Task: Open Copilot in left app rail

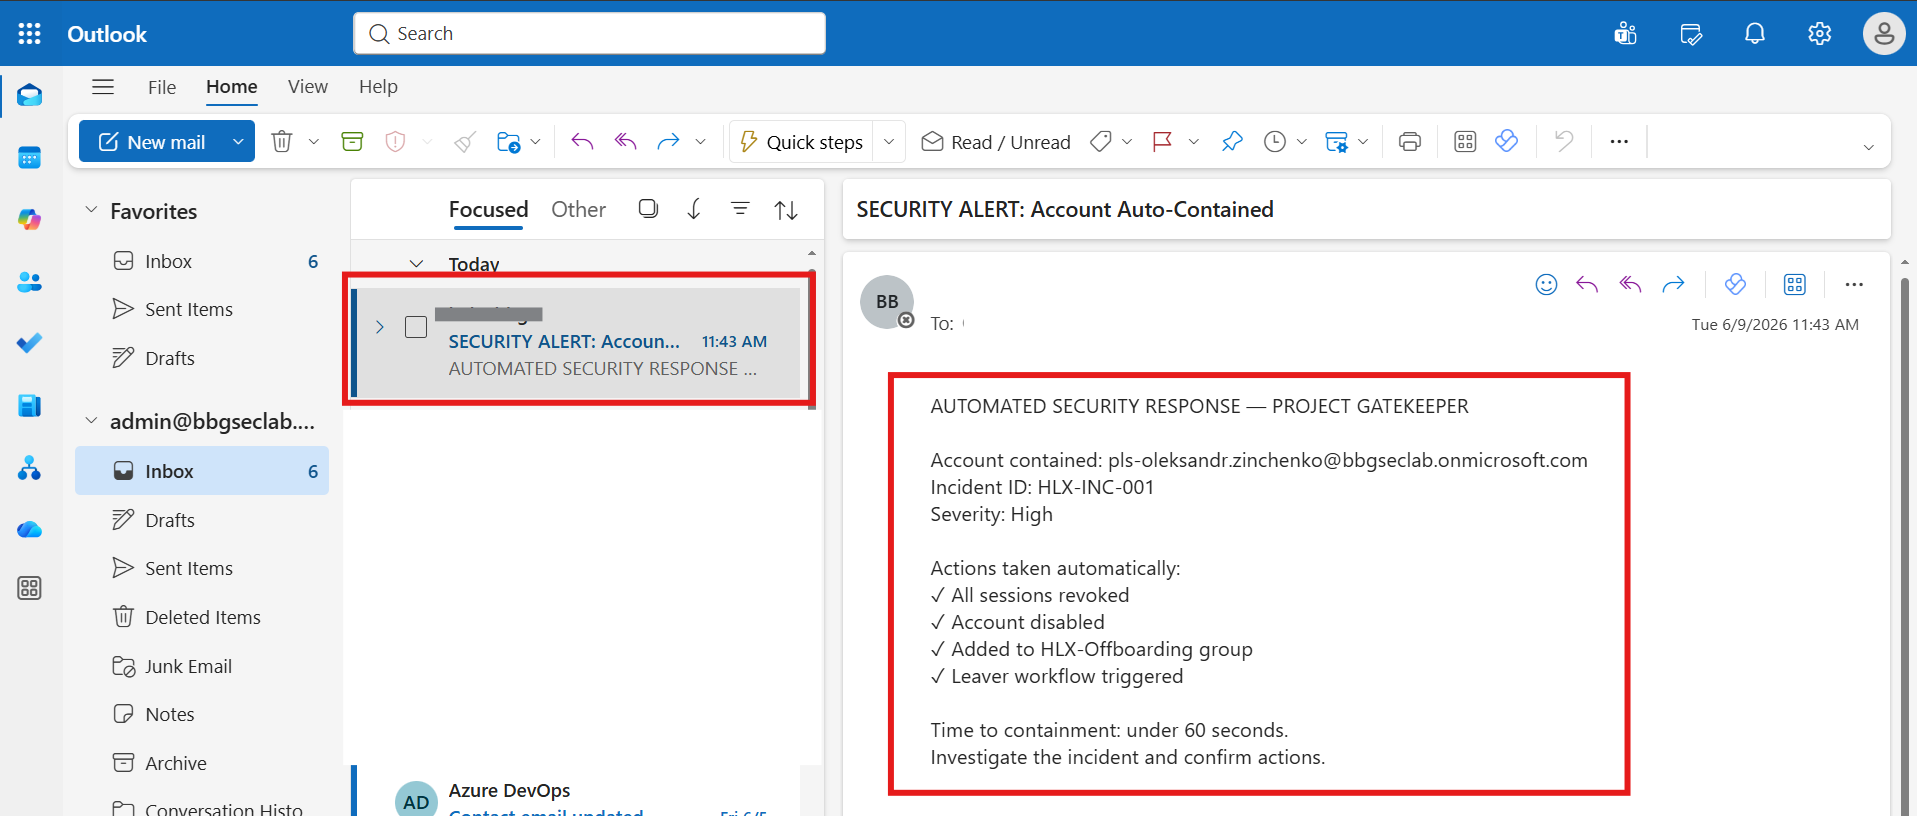Action: tap(30, 220)
